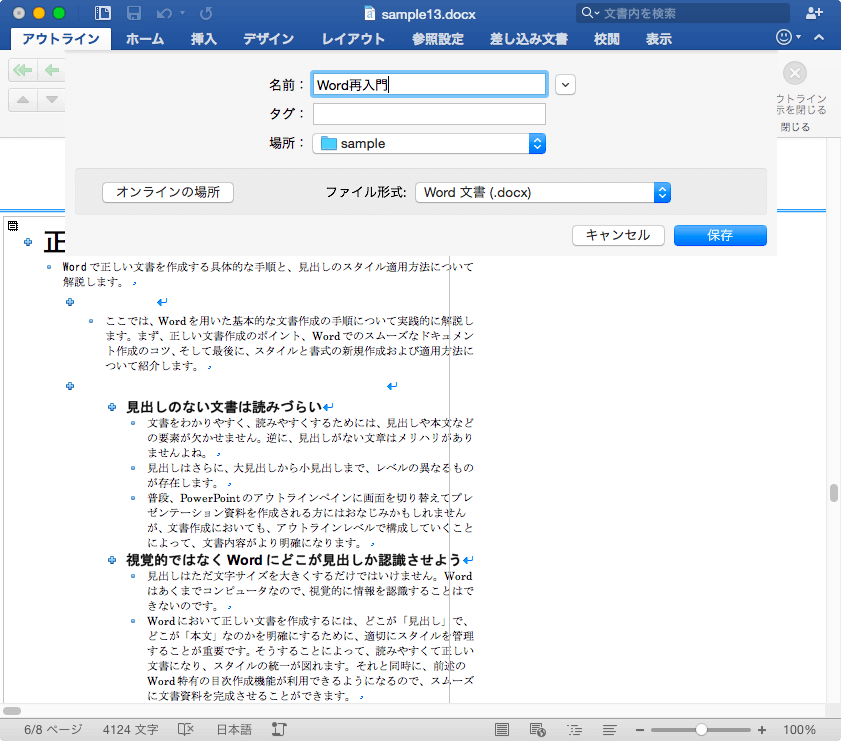Click the vertical scrollbar thumb
The width and height of the screenshot is (841, 741).
[x=833, y=493]
